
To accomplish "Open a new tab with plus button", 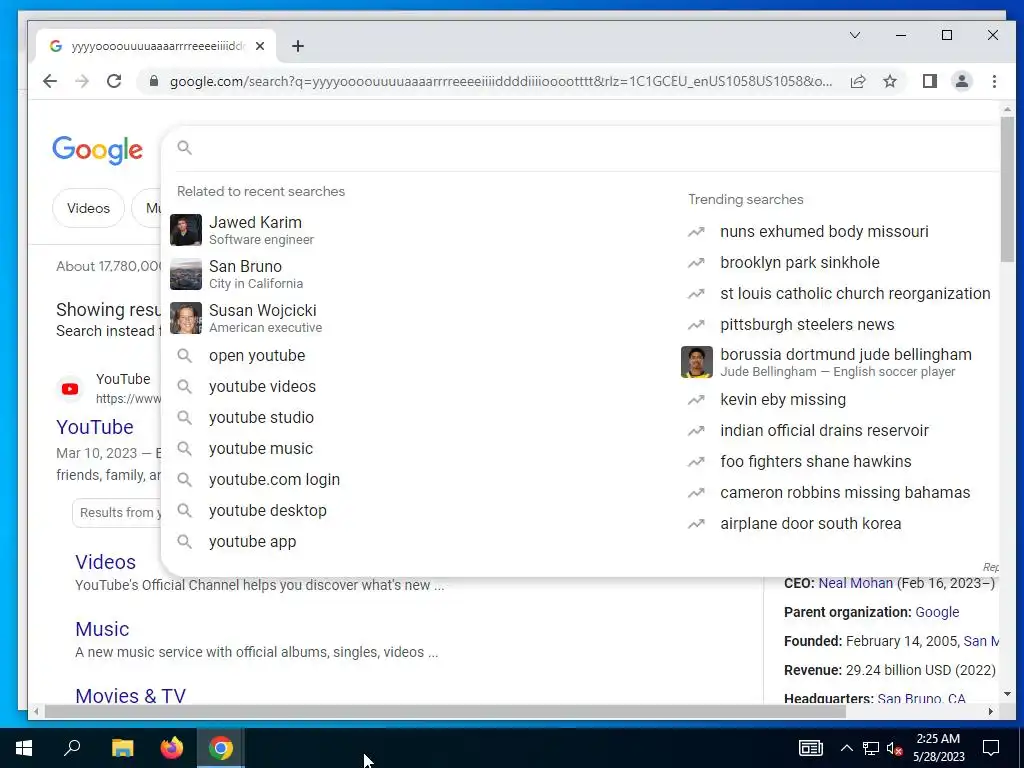I will click(x=298, y=46).
